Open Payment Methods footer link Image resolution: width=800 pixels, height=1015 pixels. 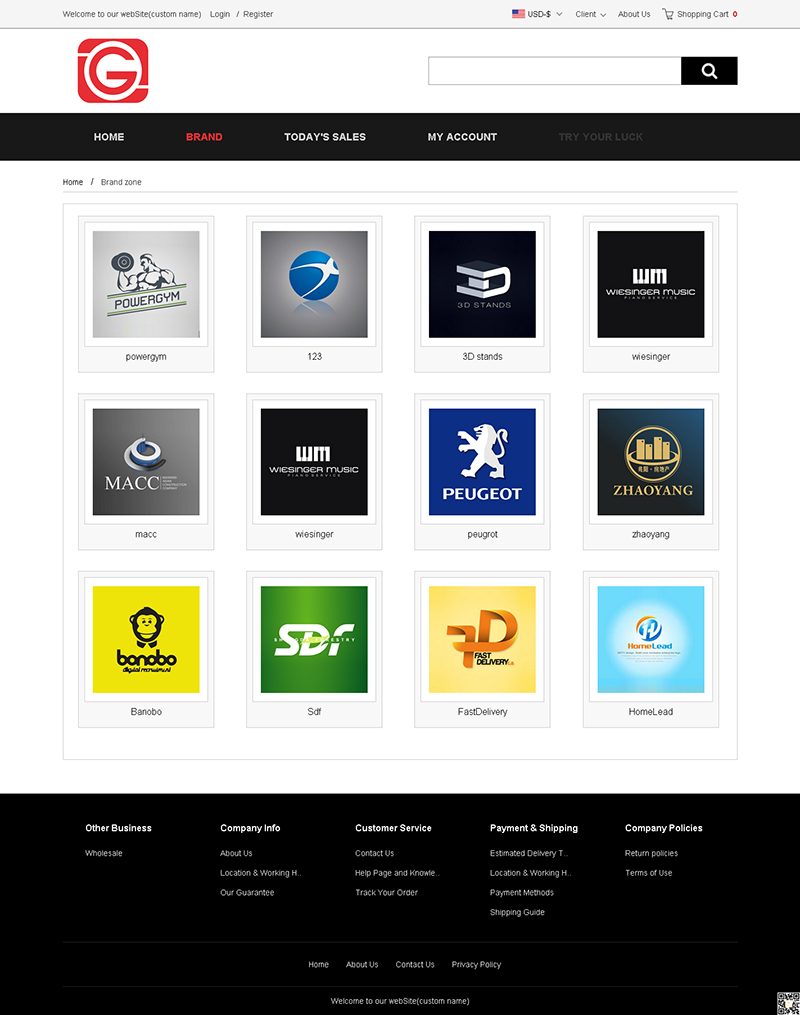[x=522, y=892]
